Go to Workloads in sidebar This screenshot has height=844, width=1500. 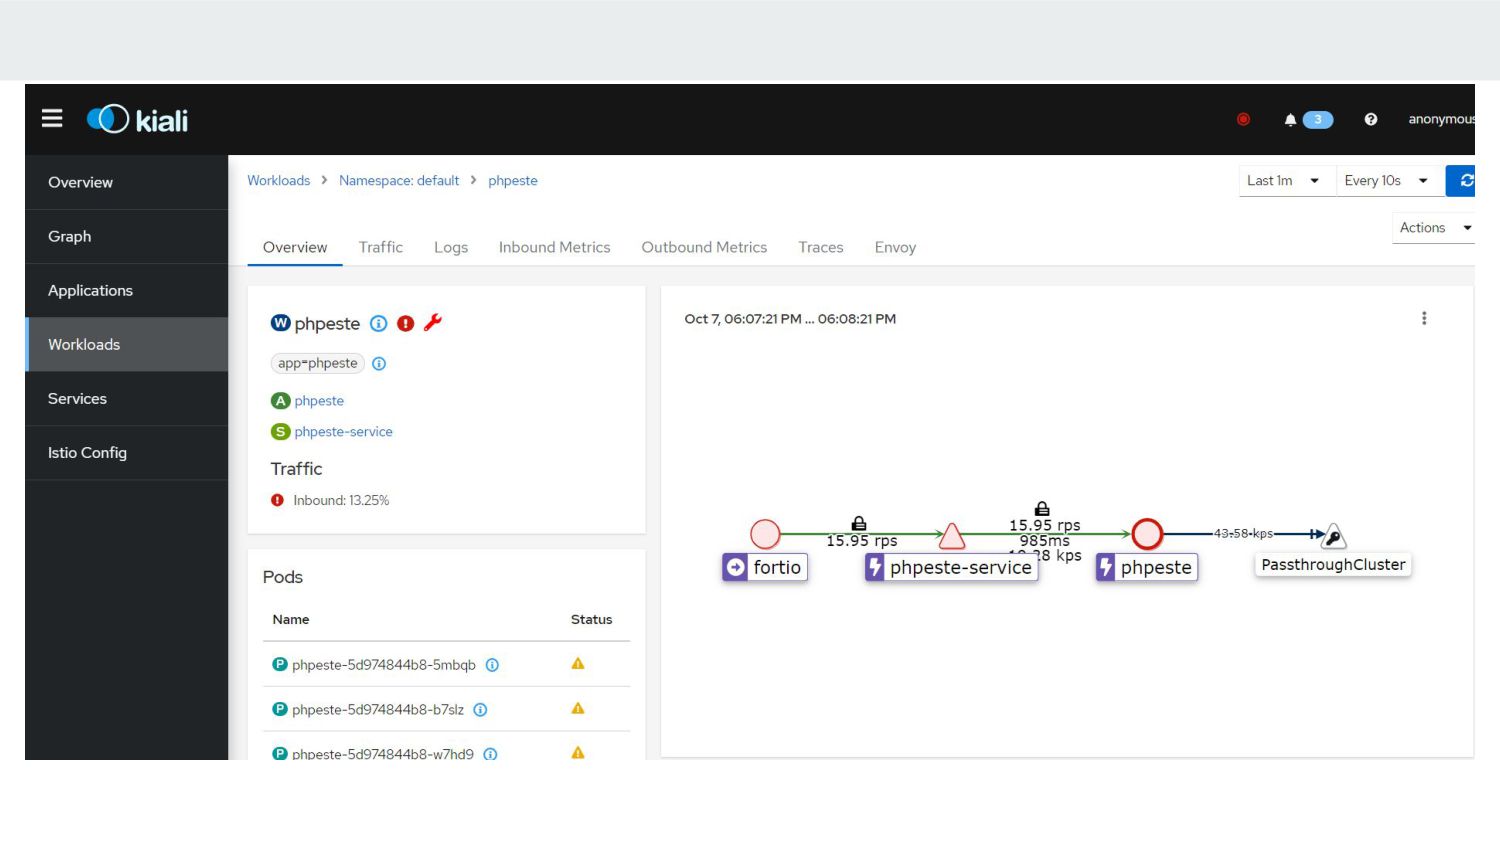(127, 344)
